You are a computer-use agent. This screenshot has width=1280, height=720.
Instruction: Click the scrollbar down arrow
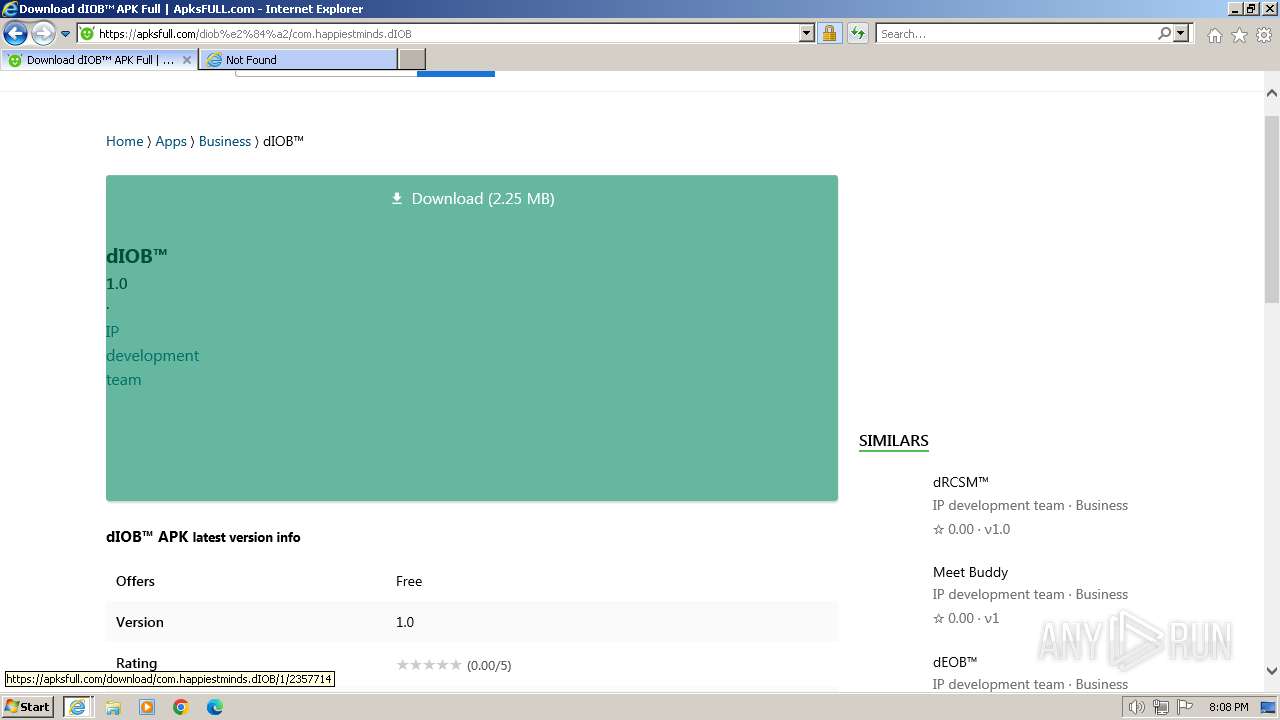tap(1272, 671)
